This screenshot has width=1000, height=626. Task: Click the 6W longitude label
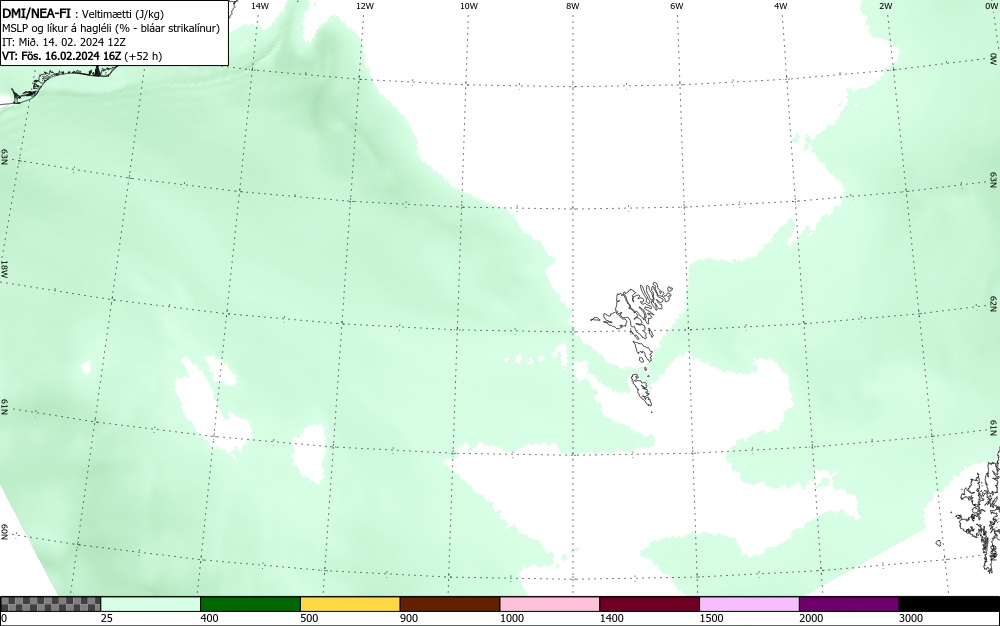(677, 6)
